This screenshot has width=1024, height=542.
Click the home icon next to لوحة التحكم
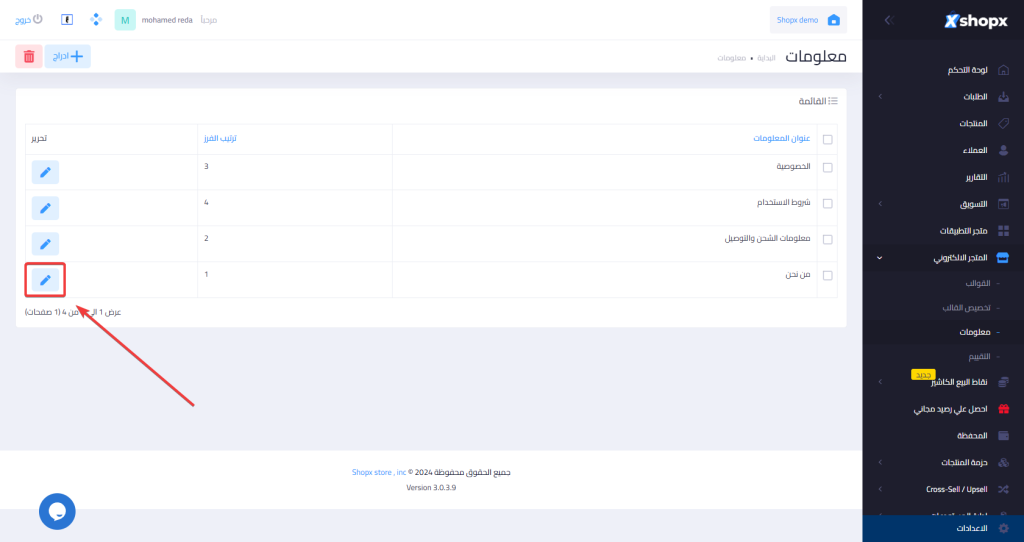[x=1004, y=71]
